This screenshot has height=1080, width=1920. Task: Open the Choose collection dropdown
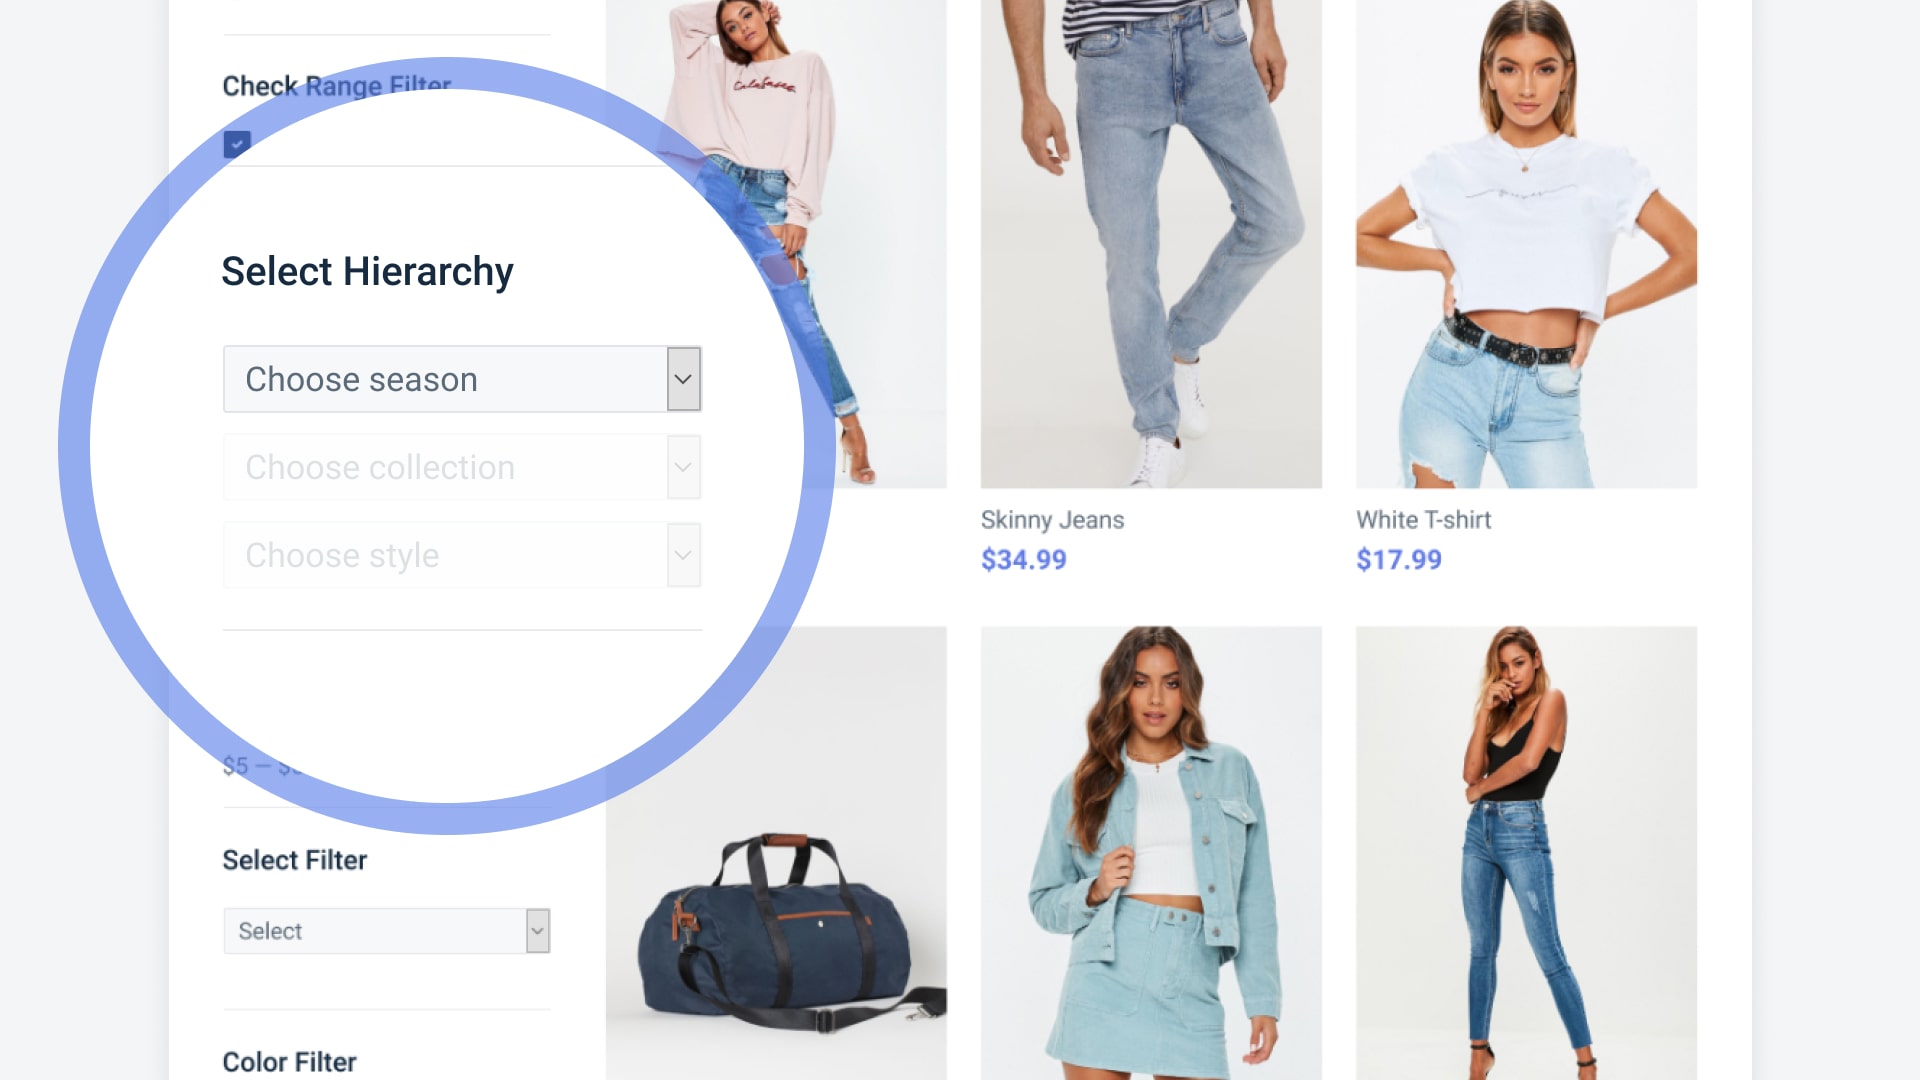[x=462, y=467]
